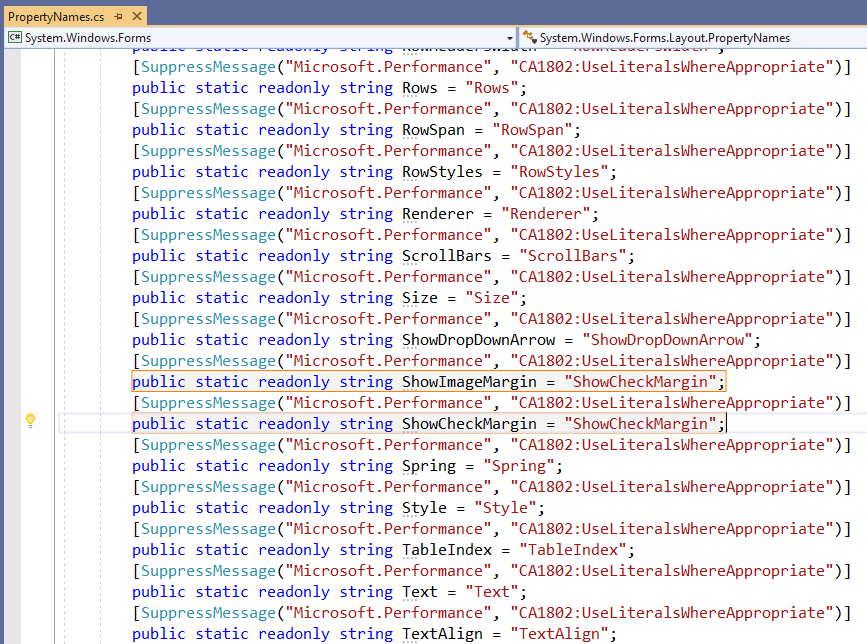Click the identifier ShowCheckMargin field name
This screenshot has height=644, width=867.
[x=469, y=423]
